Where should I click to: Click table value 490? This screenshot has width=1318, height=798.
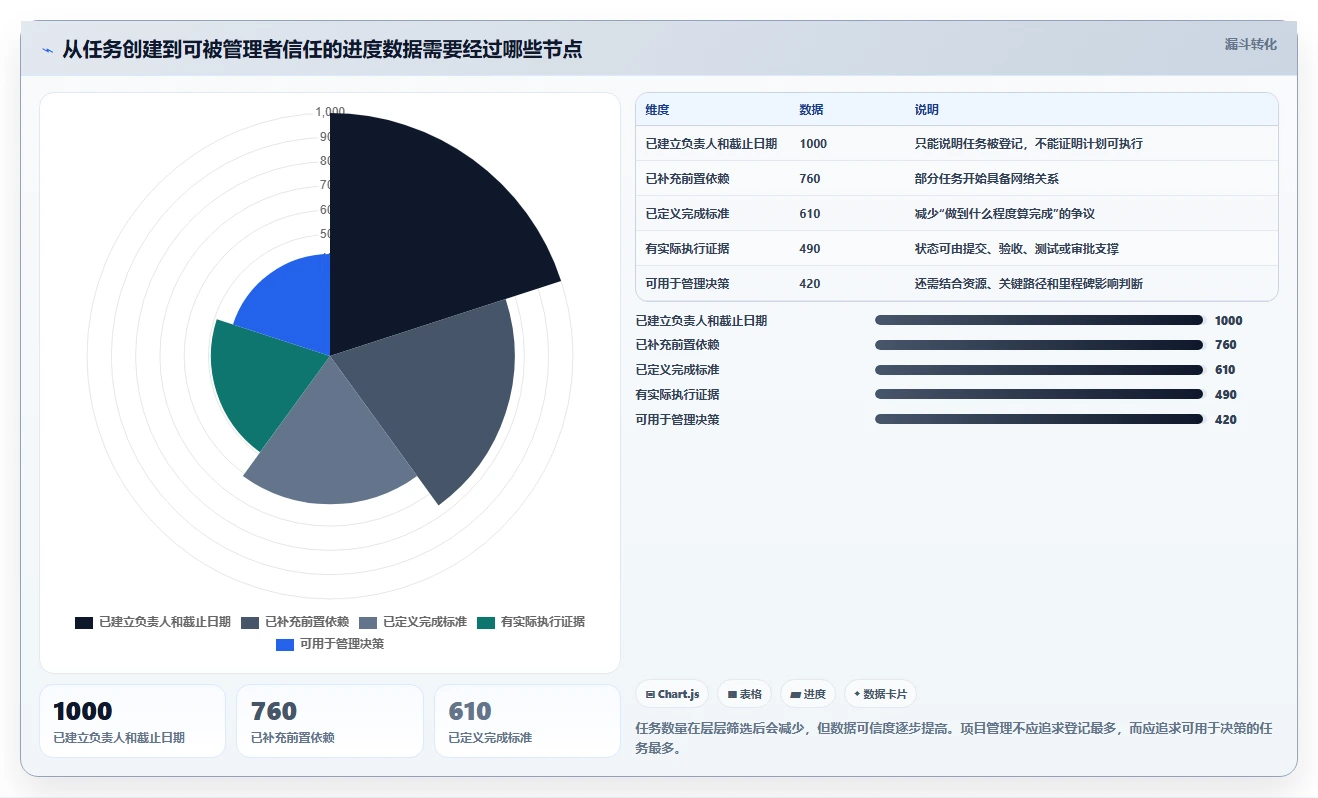click(810, 249)
